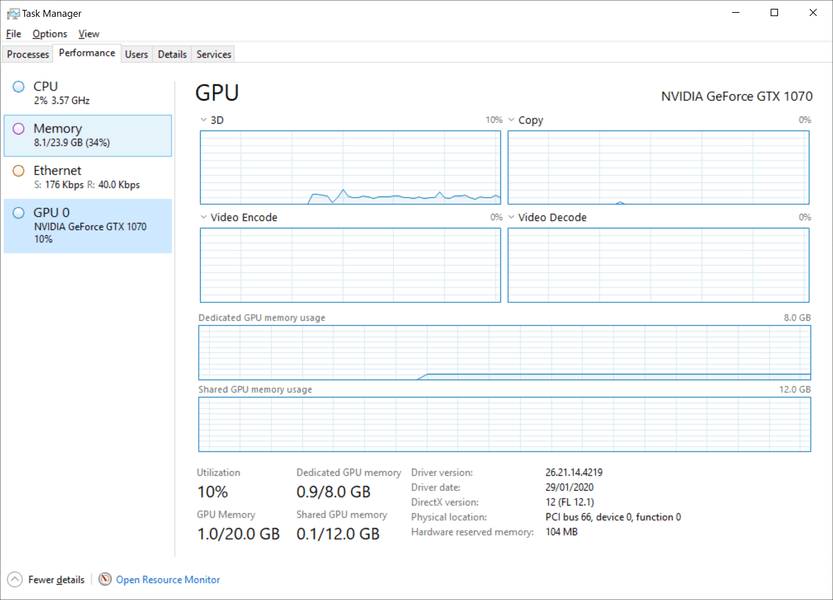Viewport: 833px width, 600px height.
Task: Click the CPU circle icon in sidebar
Action: (19, 87)
